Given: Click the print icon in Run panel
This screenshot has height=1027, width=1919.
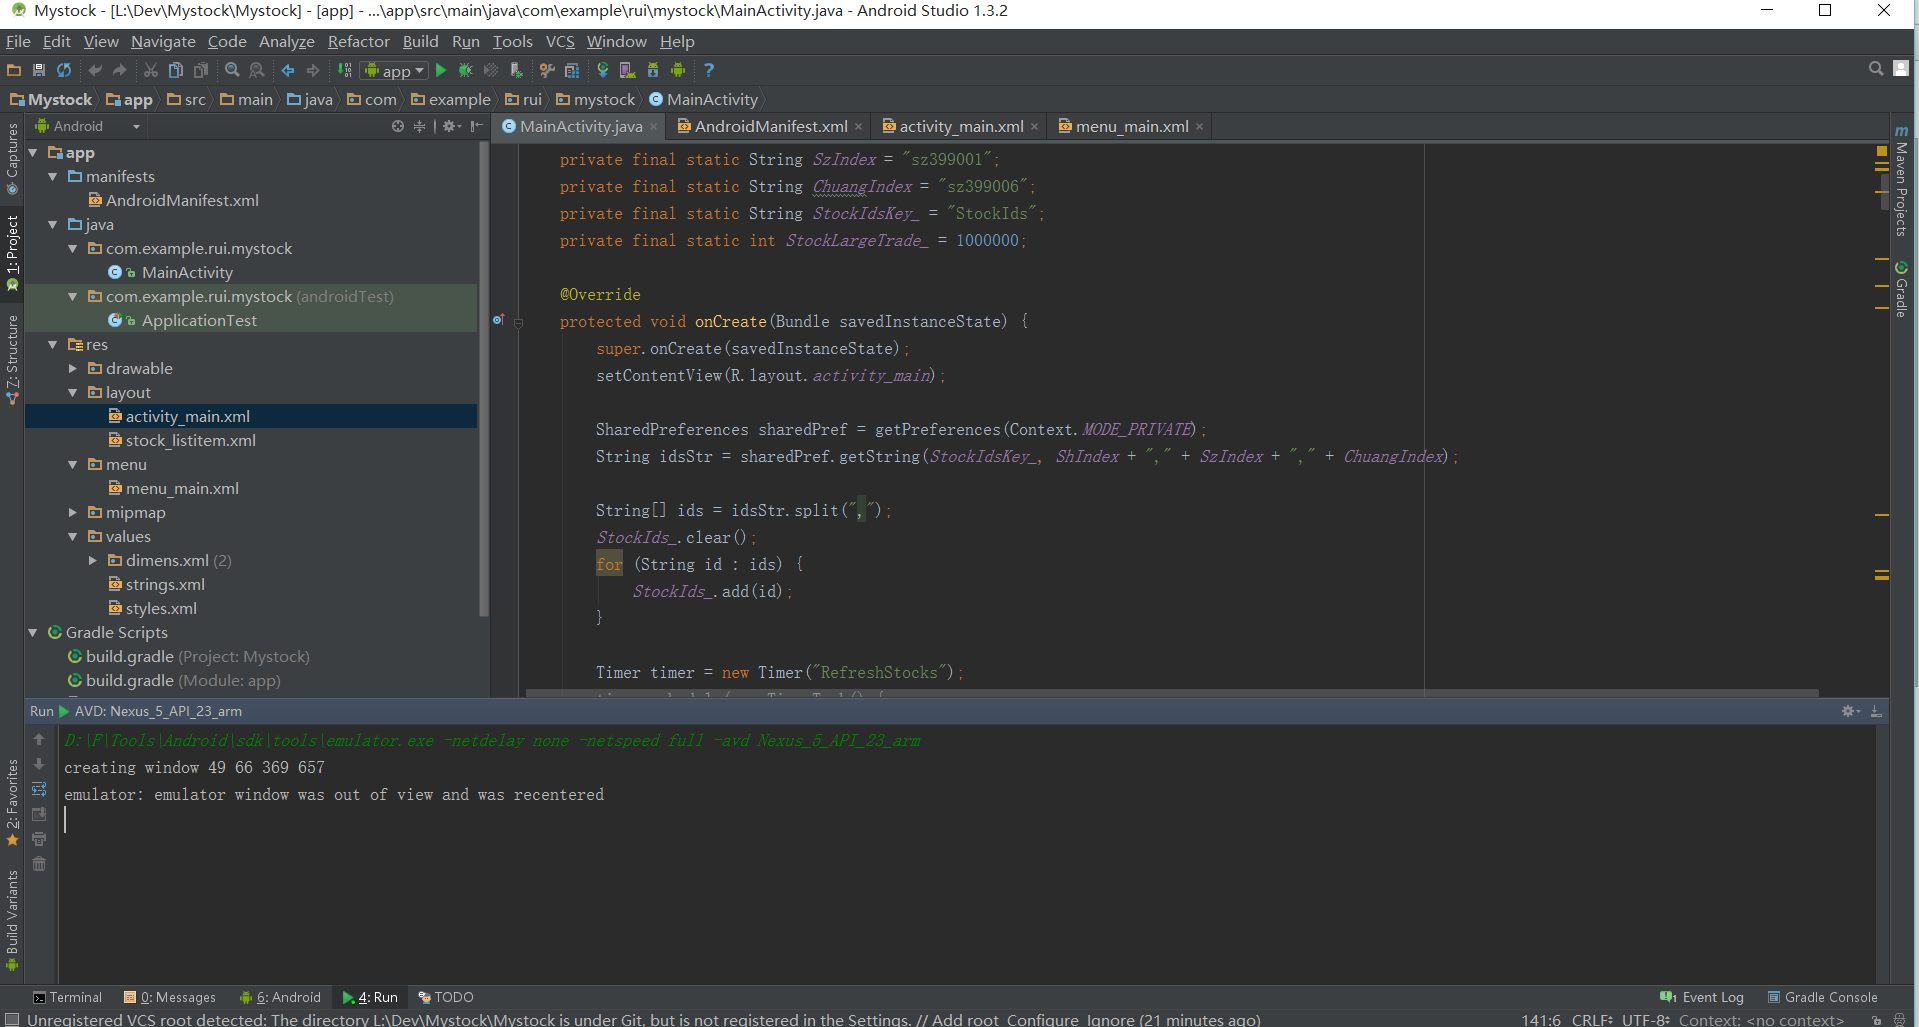Looking at the screenshot, I should [x=39, y=839].
